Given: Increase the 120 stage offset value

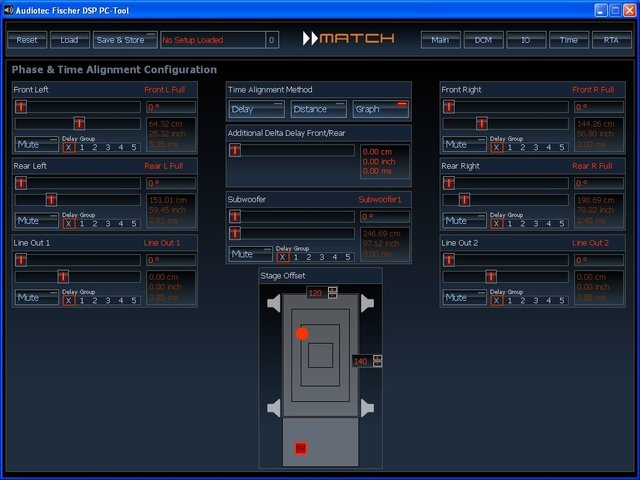Looking at the screenshot, I should tap(333, 289).
